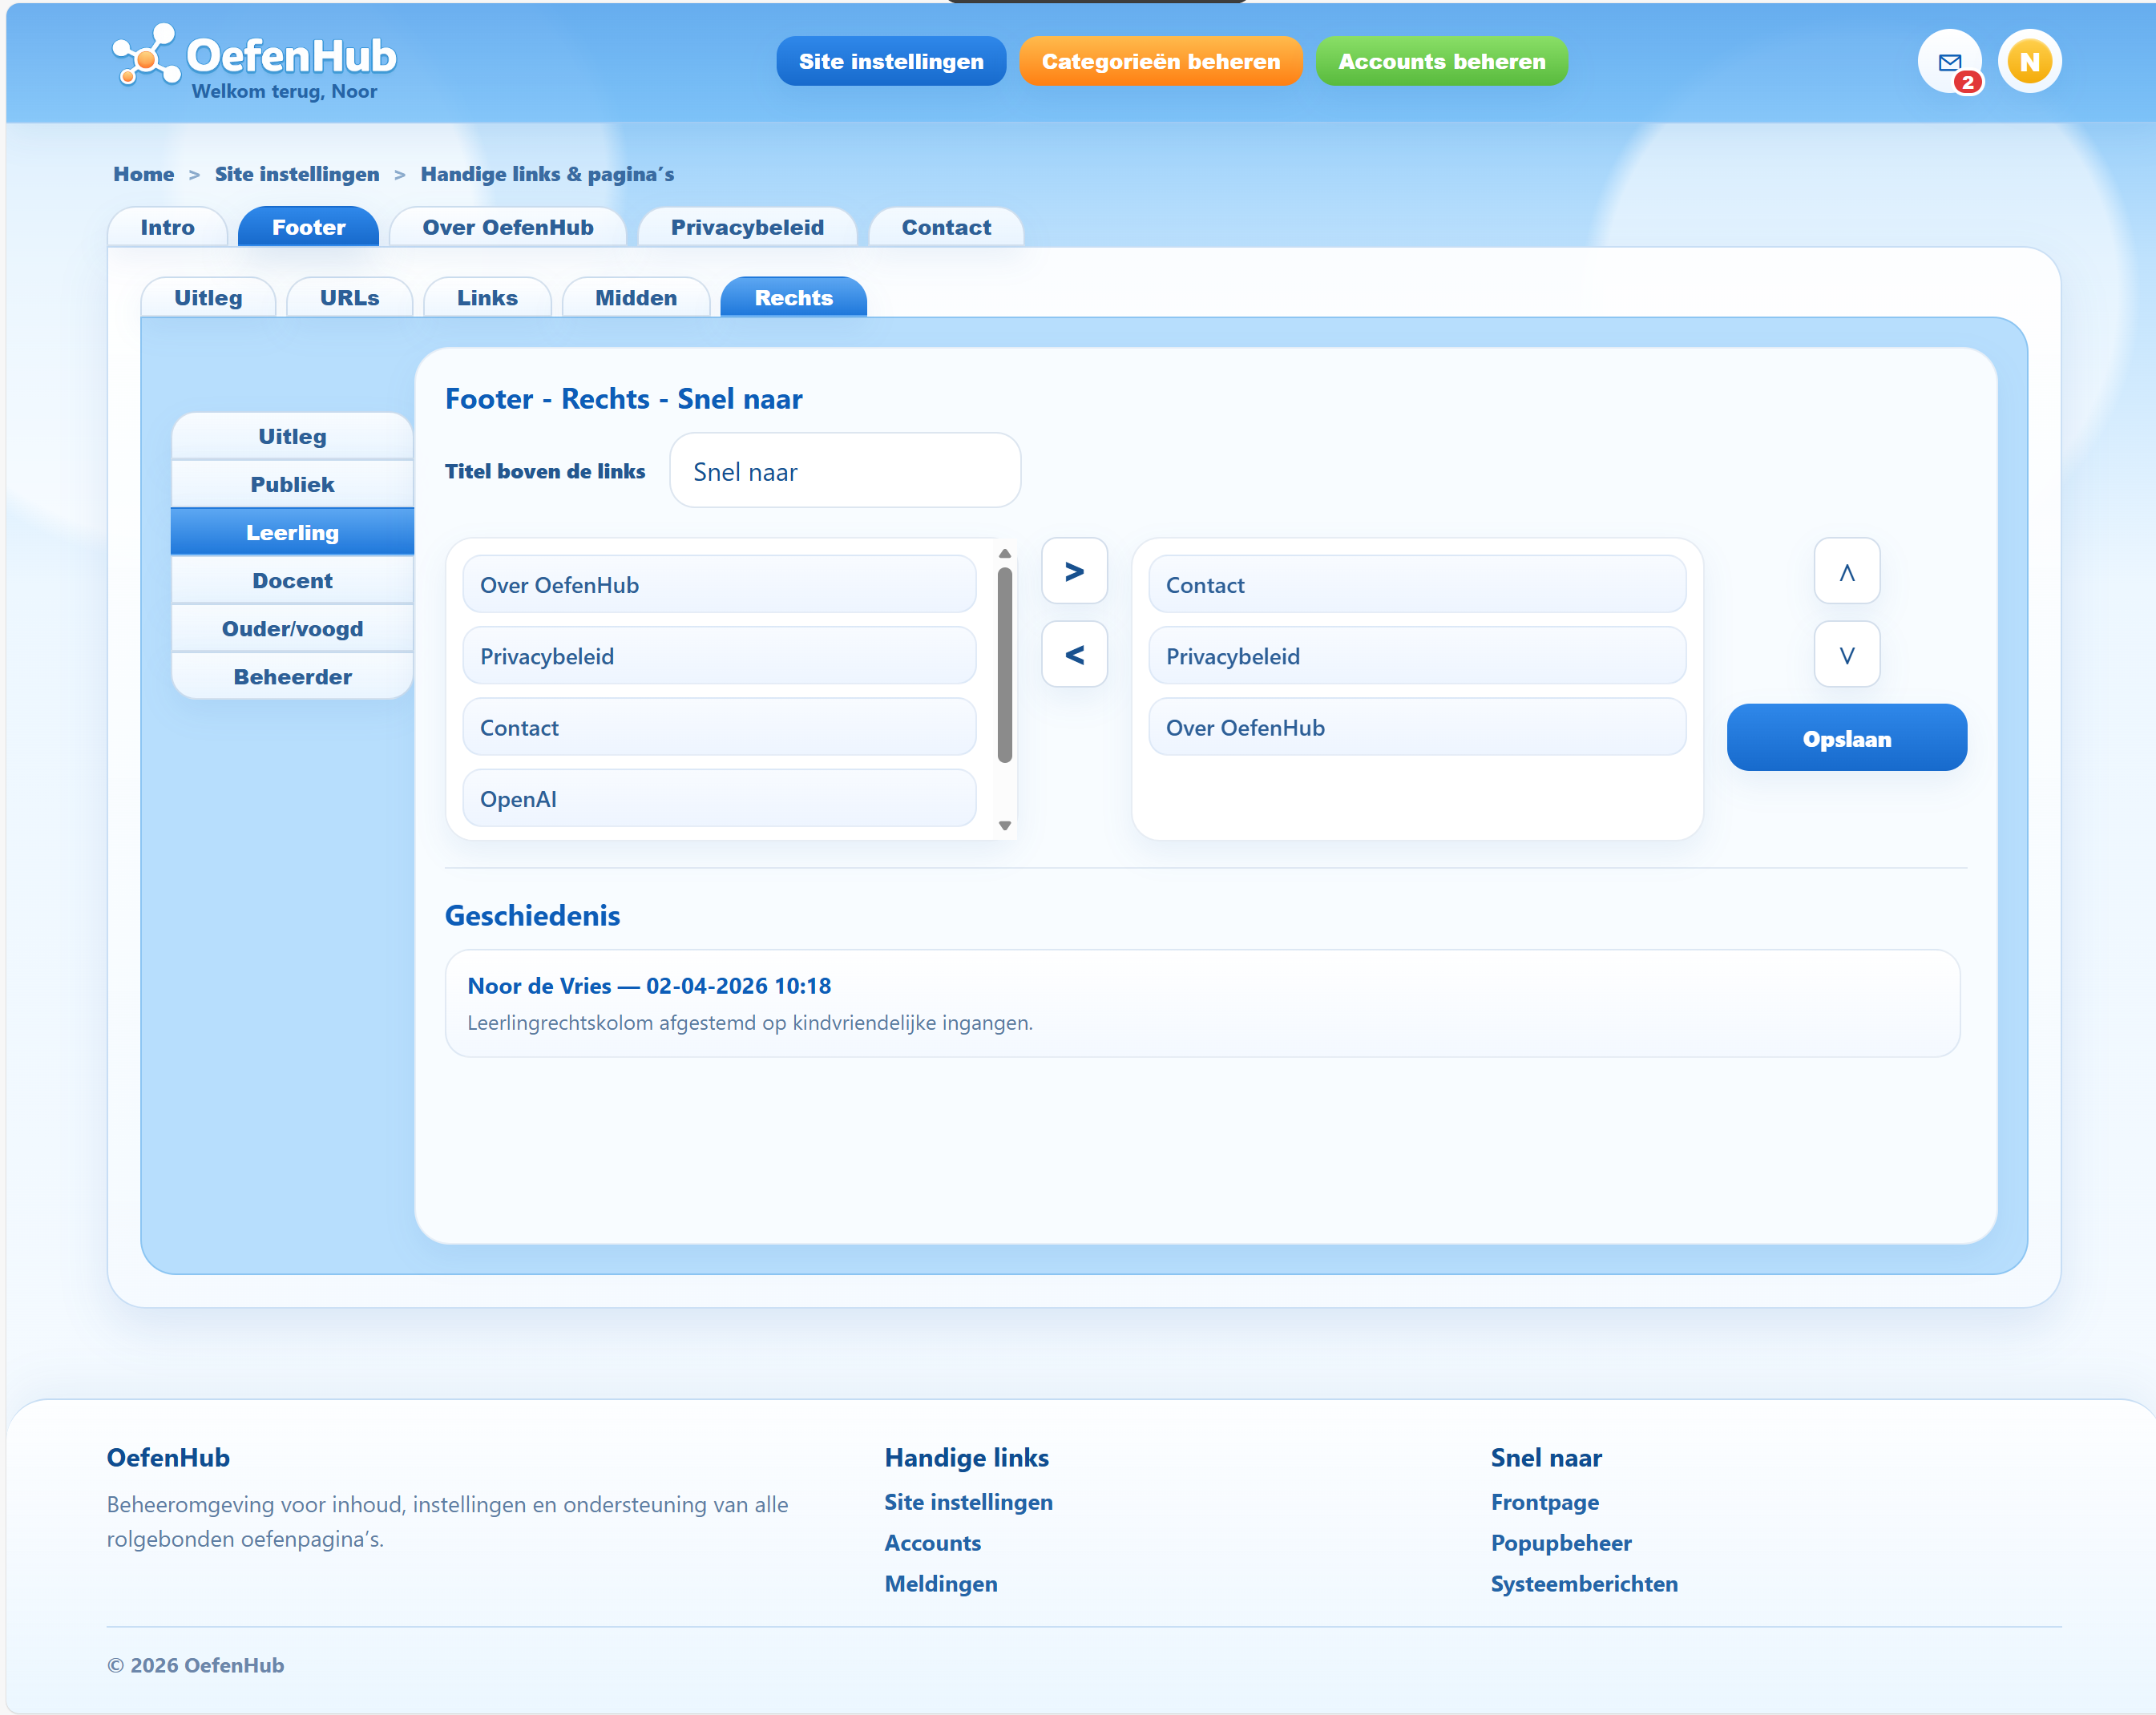Image resolution: width=2156 pixels, height=1715 pixels.
Task: Select Privacybeleid in available links list
Action: click(x=719, y=656)
